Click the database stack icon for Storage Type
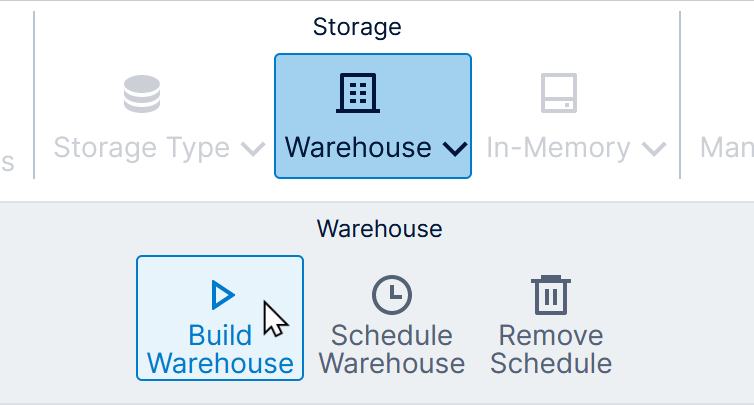The height and width of the screenshot is (405, 754). coord(143,94)
